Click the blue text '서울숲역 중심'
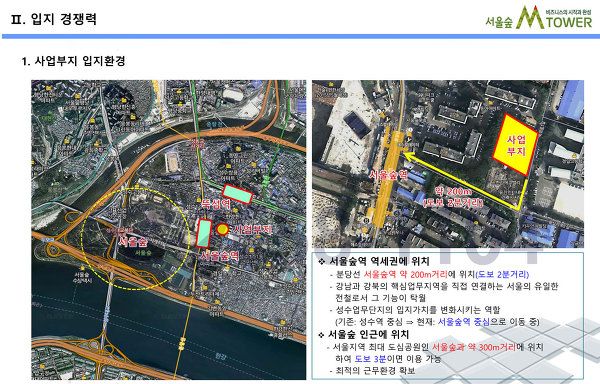 464,322
